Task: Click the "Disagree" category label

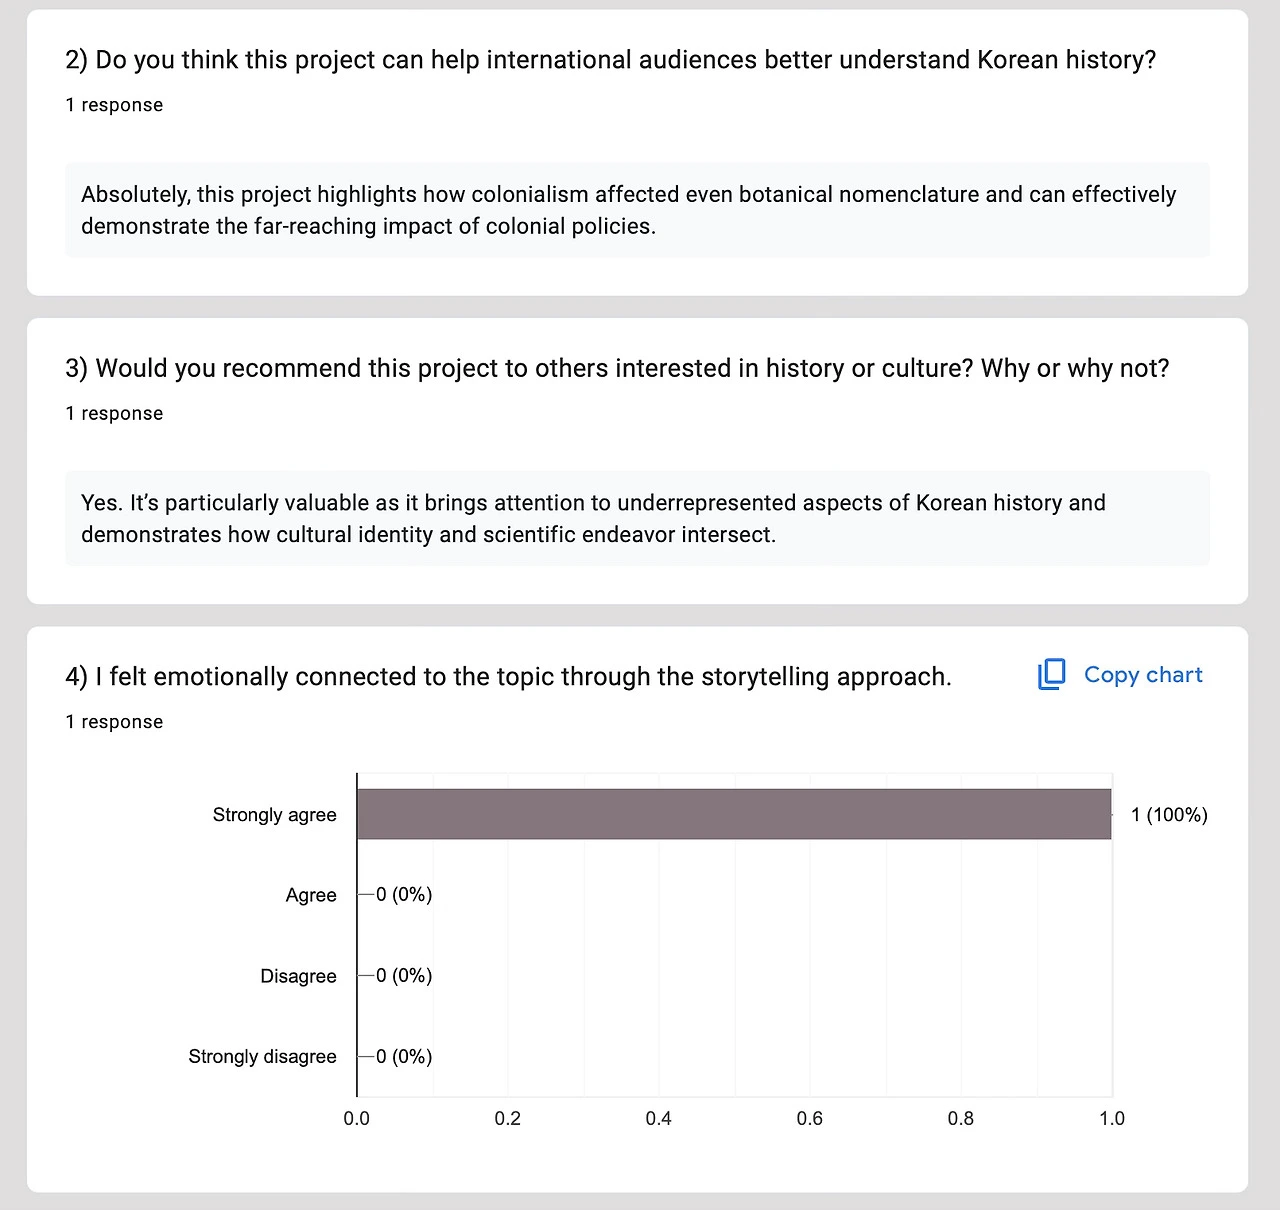Action: [298, 976]
